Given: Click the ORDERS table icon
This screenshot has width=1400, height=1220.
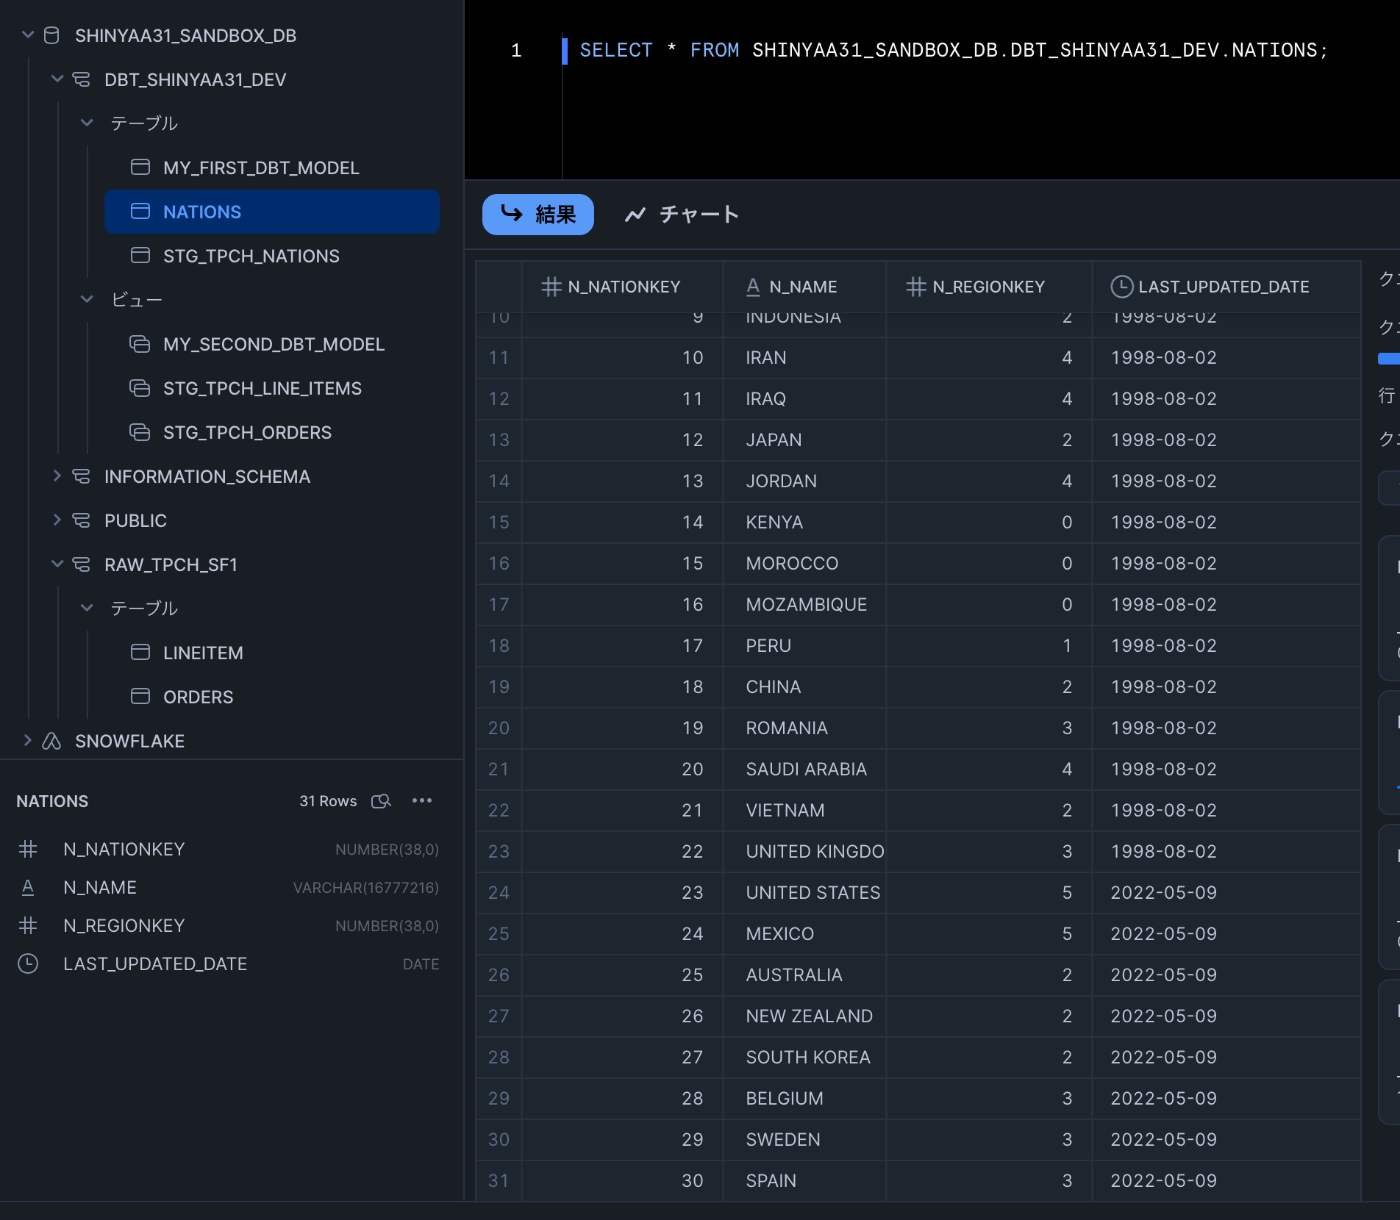Looking at the screenshot, I should coord(141,696).
